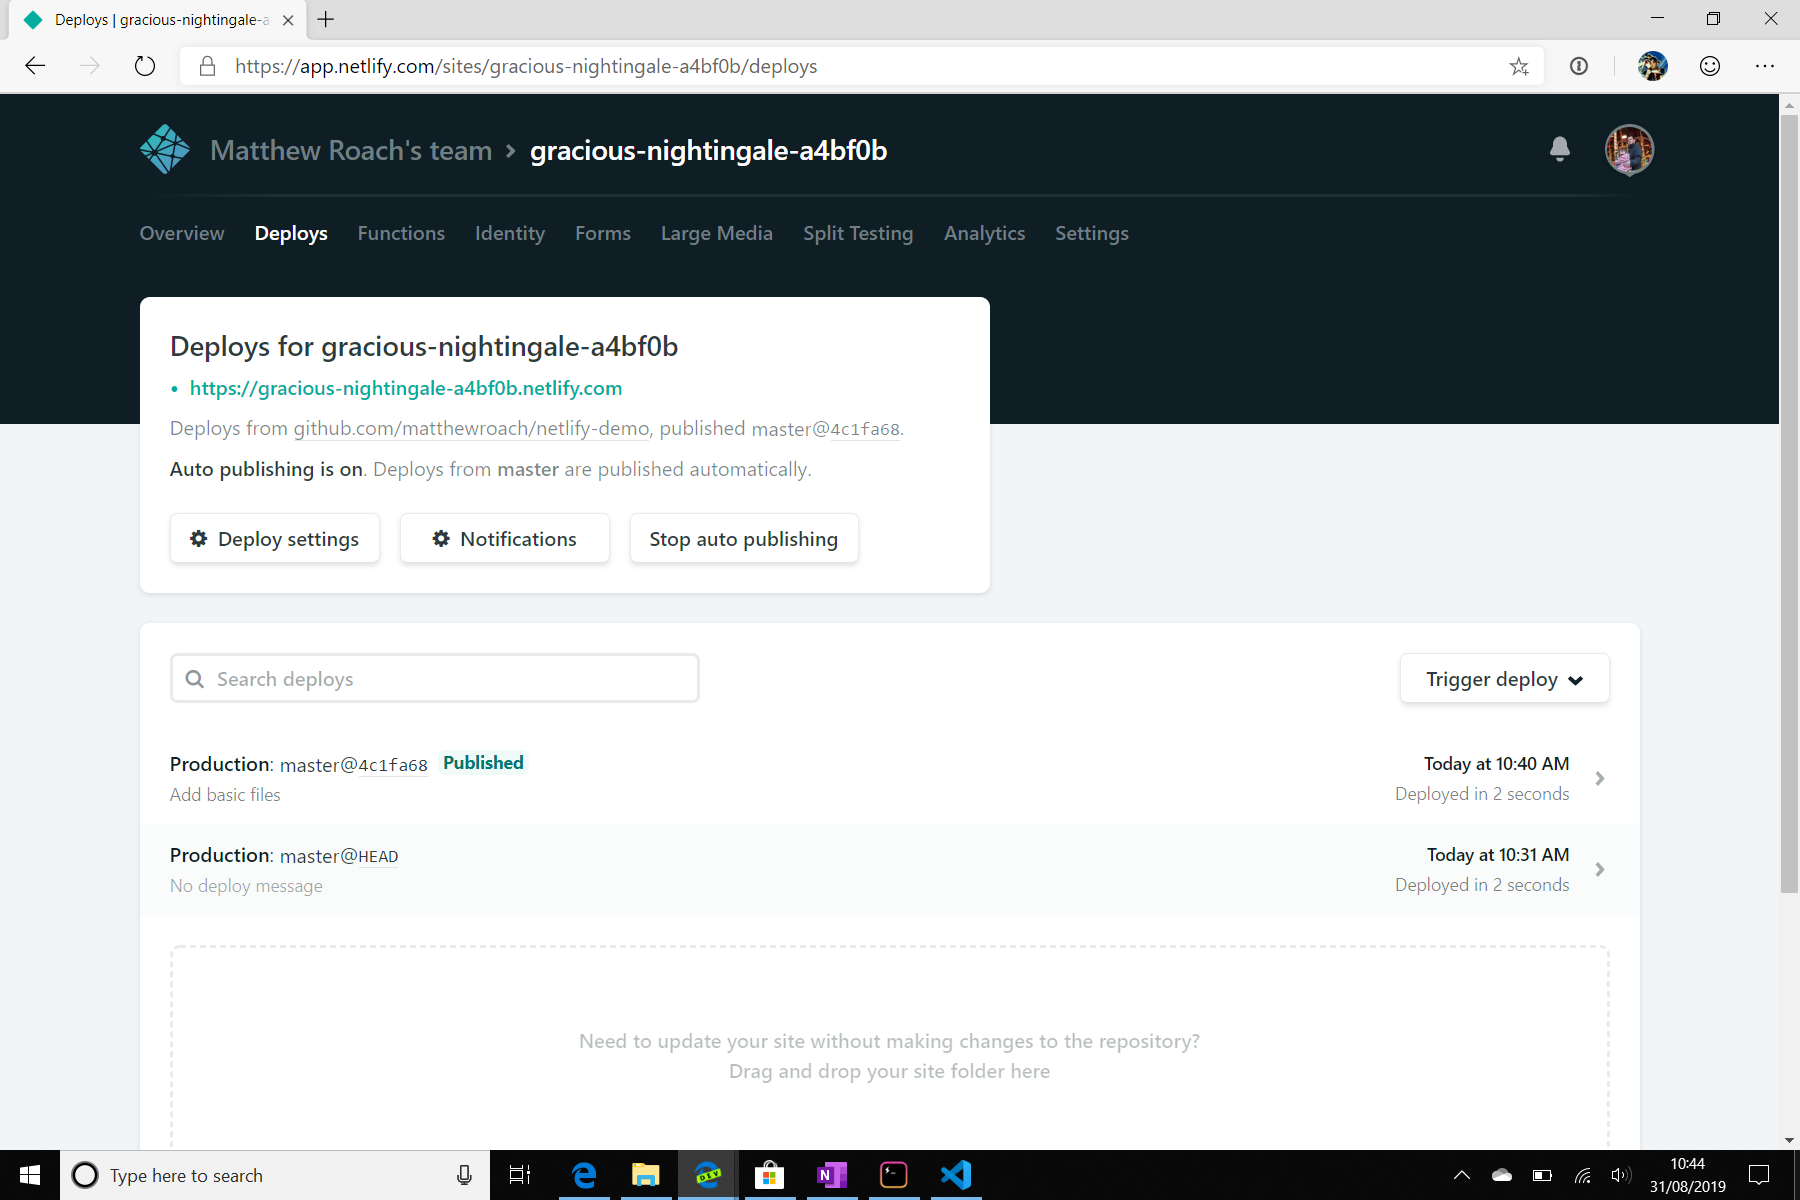Click the Search deploys field
This screenshot has height=1200, width=1800.
point(435,679)
